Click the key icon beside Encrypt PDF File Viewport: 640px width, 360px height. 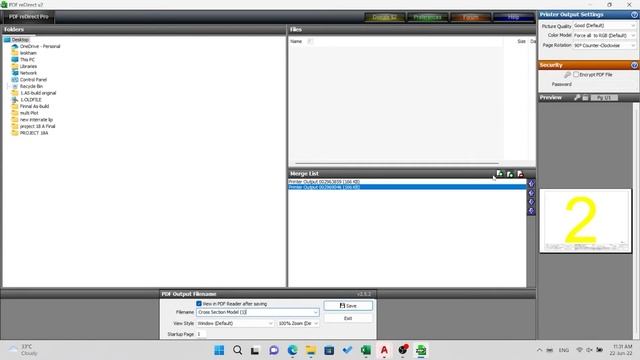point(567,75)
